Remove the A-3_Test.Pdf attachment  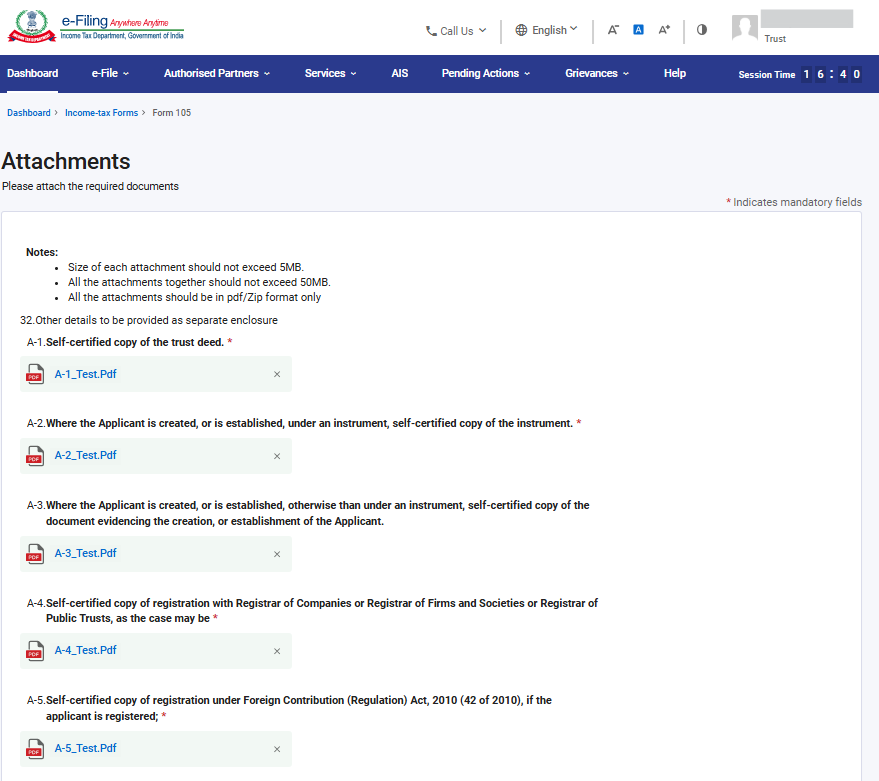pyautogui.click(x=277, y=554)
